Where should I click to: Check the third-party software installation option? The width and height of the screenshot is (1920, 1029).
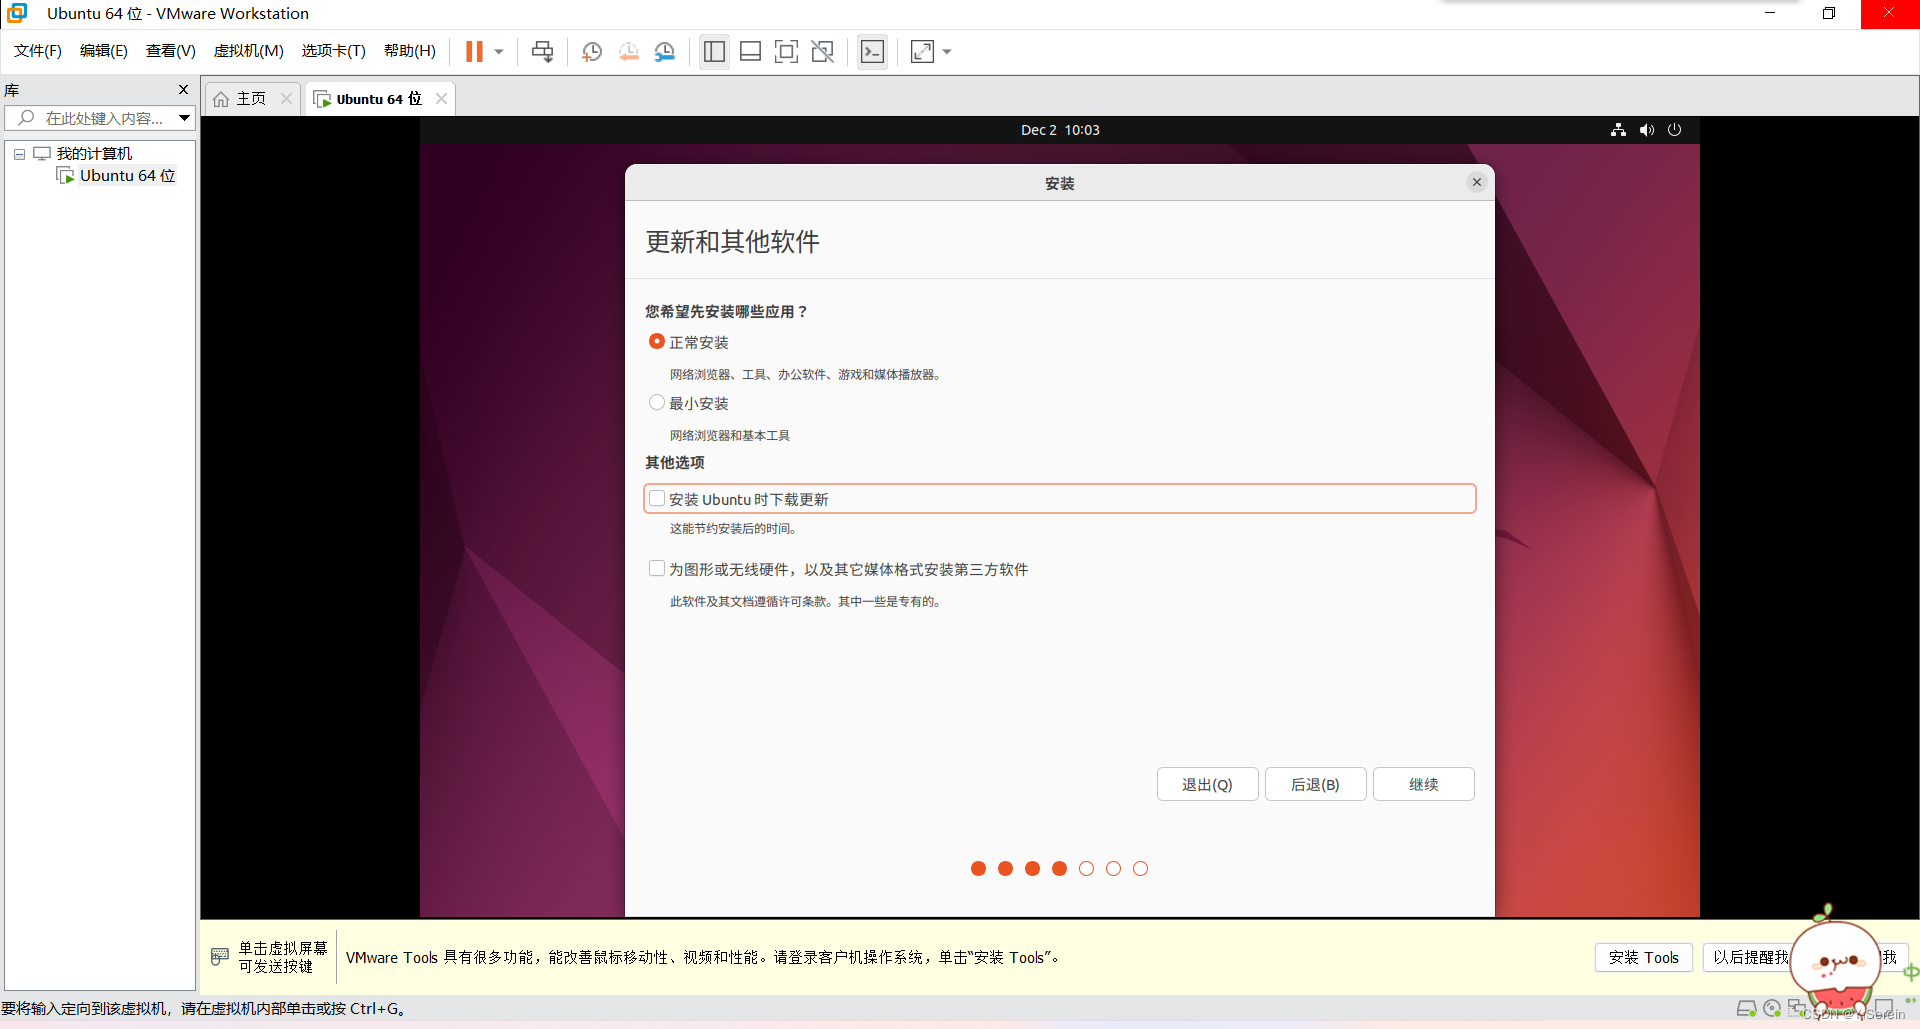click(657, 567)
